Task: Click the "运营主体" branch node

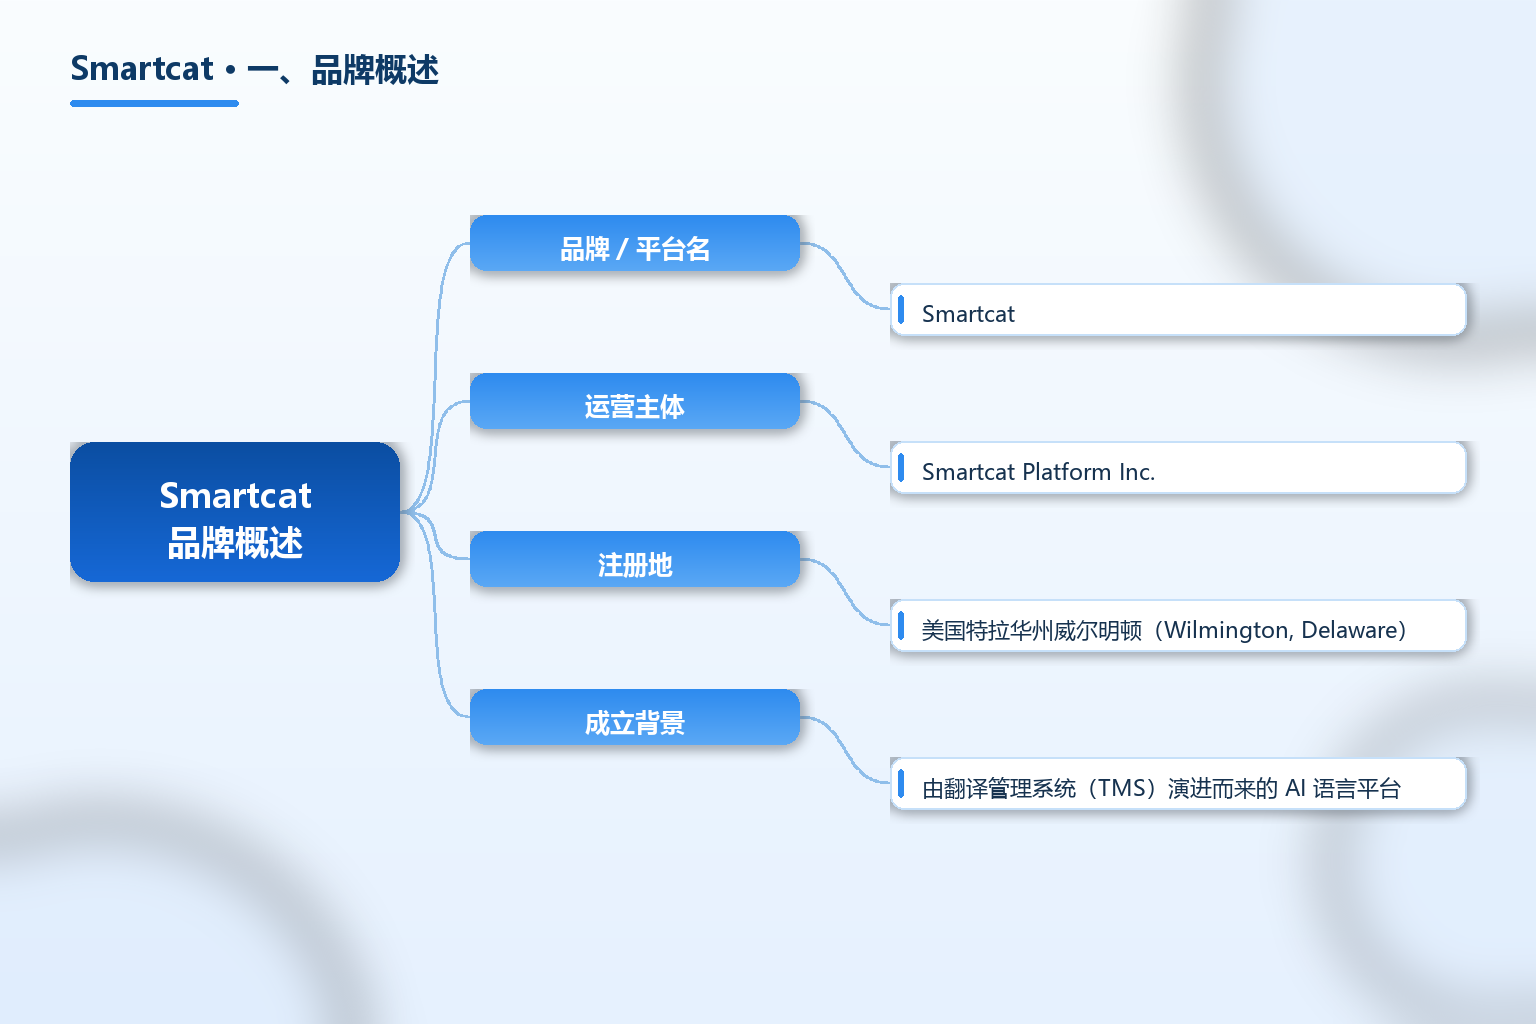Action: pos(635,401)
